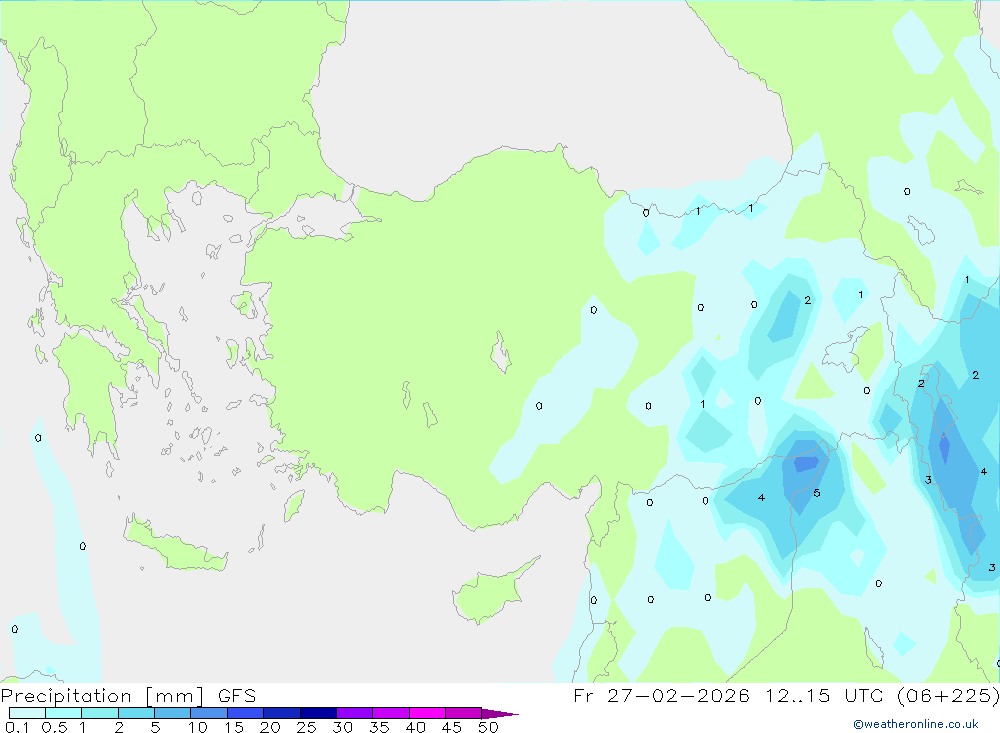Click the '40' legend scale label
Viewport: 1000px width, 733px height.
pos(415,727)
